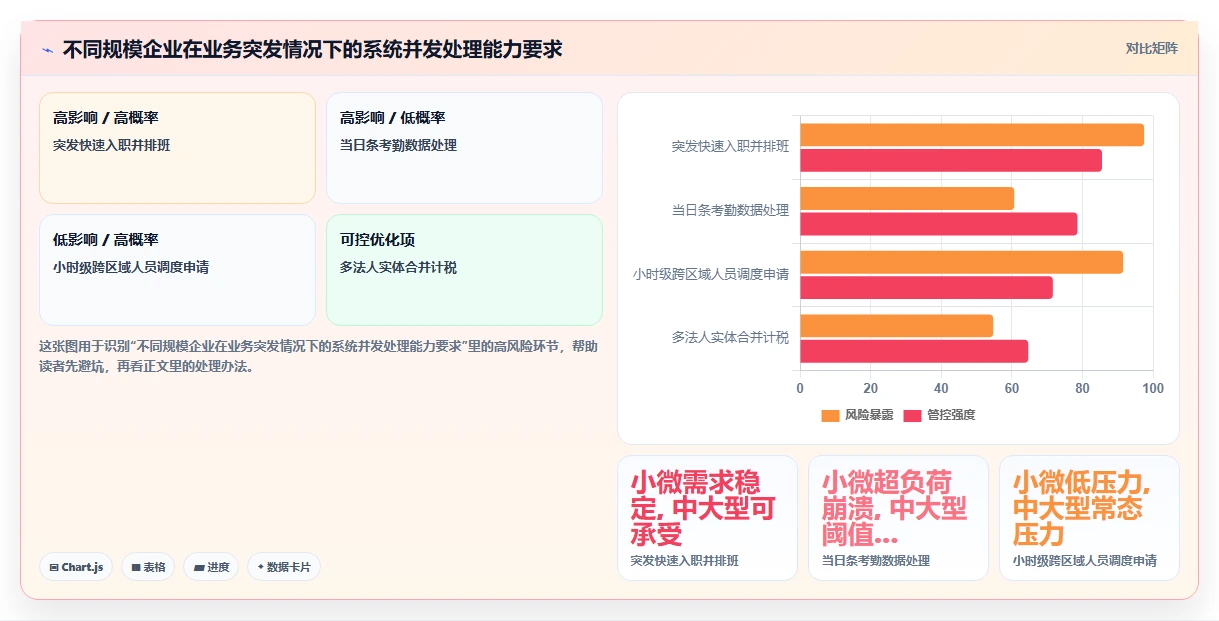This screenshot has width=1219, height=621.
Task: Open the 小微低压力, 中大型常态压力 data card
Action: click(1089, 518)
